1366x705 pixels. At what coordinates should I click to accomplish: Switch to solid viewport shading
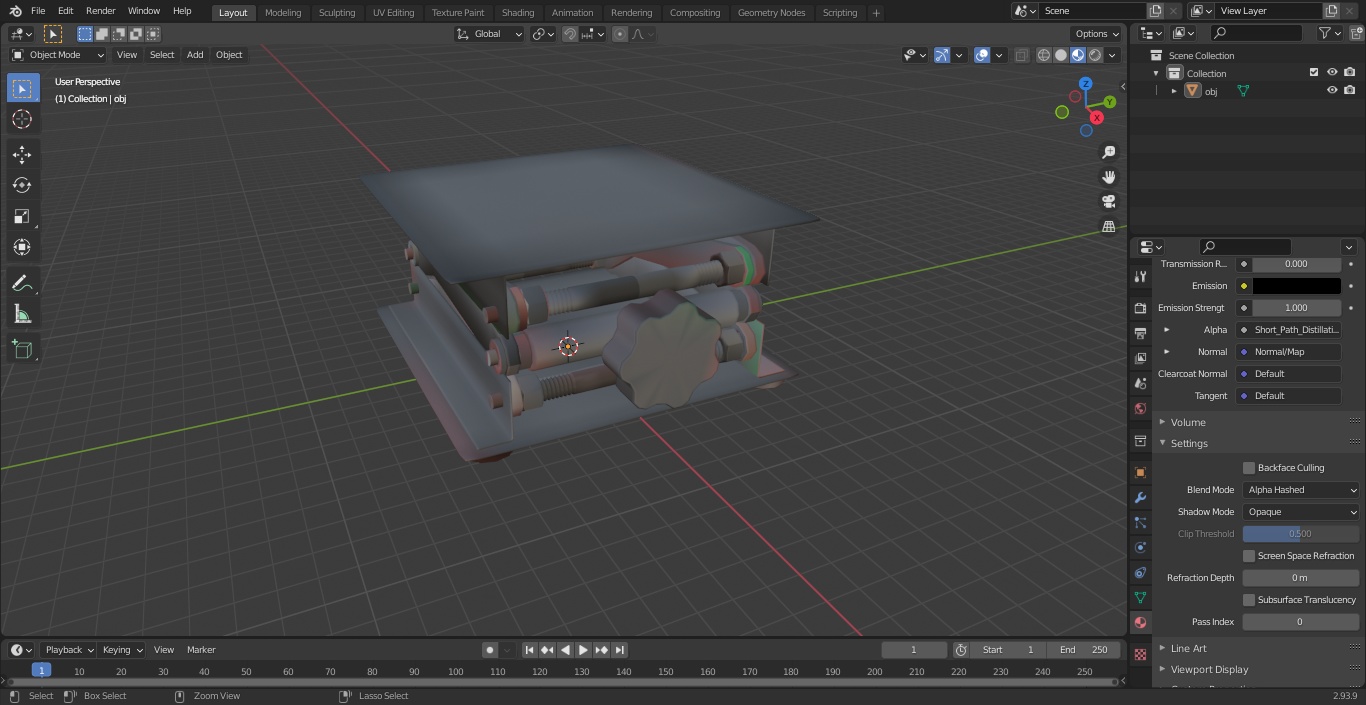(x=1061, y=55)
